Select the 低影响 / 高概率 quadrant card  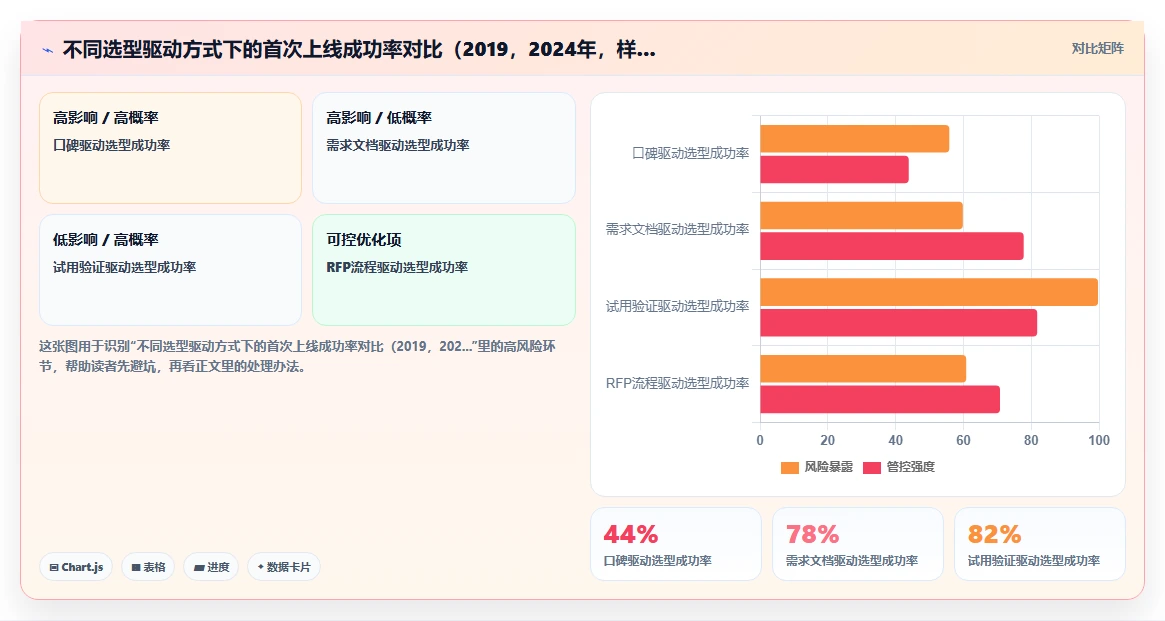[x=170, y=270]
